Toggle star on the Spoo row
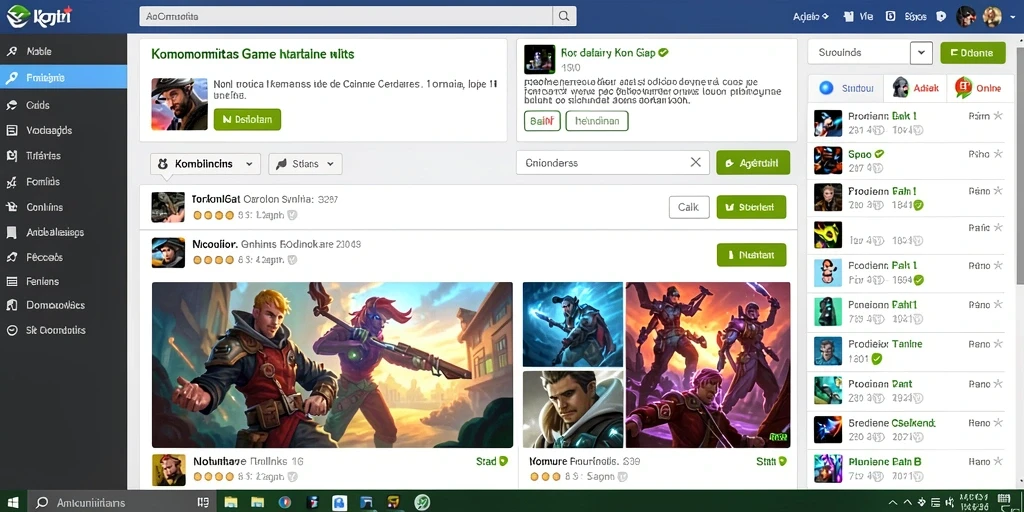The height and width of the screenshot is (512, 1024). [998, 154]
